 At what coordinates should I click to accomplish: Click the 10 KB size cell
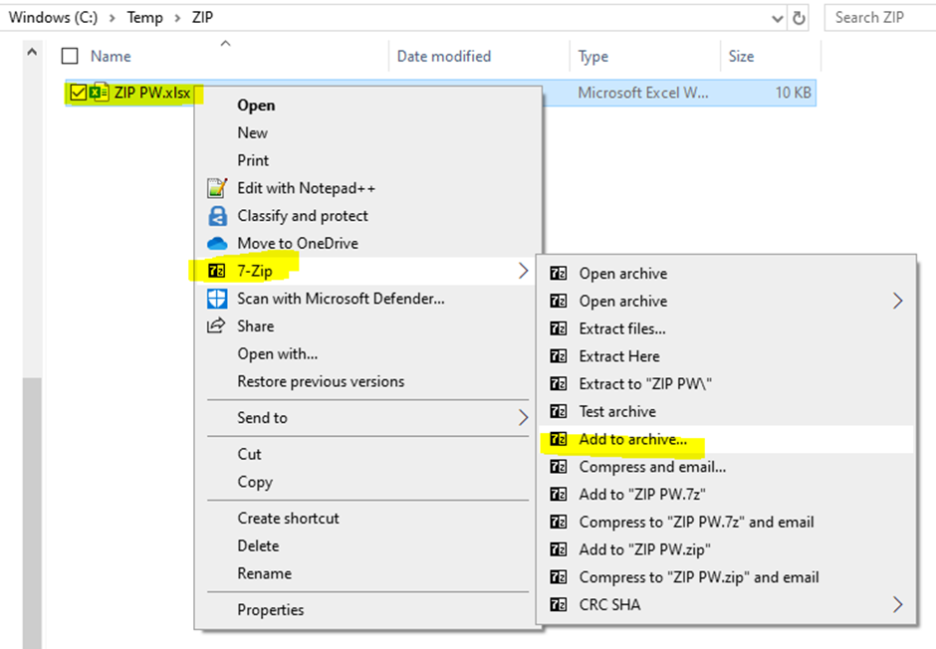tap(793, 93)
